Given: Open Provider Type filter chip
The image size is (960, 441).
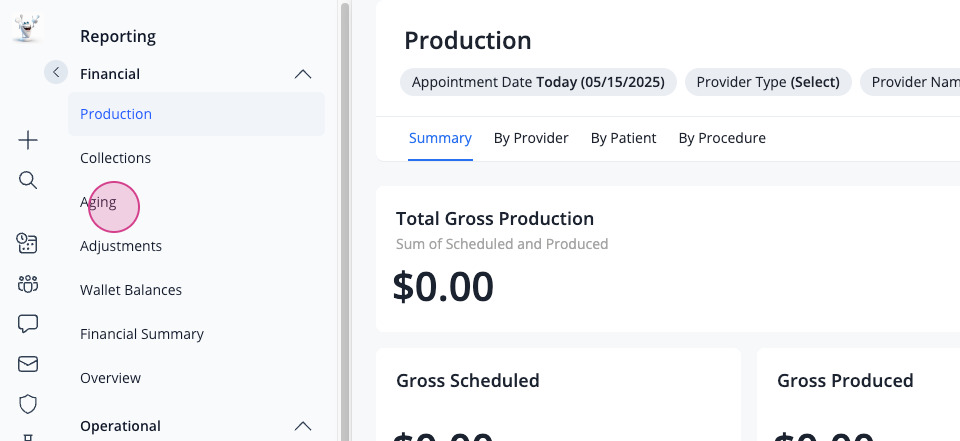Looking at the screenshot, I should [768, 82].
